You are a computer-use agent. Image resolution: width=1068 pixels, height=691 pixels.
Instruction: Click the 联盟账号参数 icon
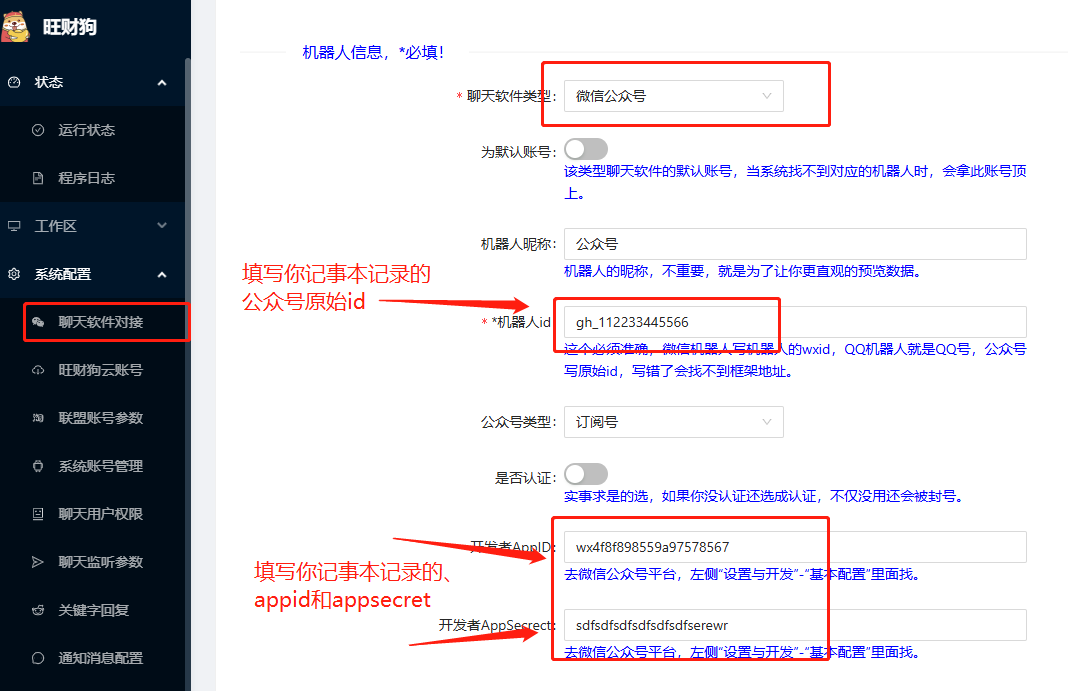point(38,418)
